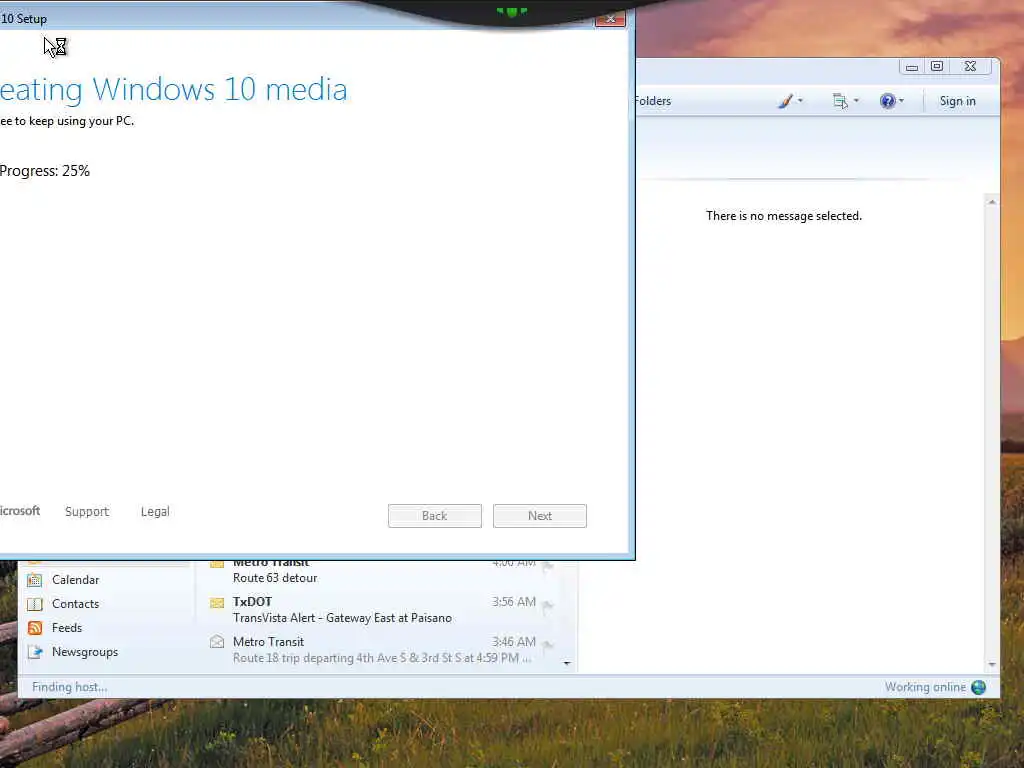Switch to Calendar label in Mail sidebar
This screenshot has height=768, width=1024.
click(x=76, y=580)
